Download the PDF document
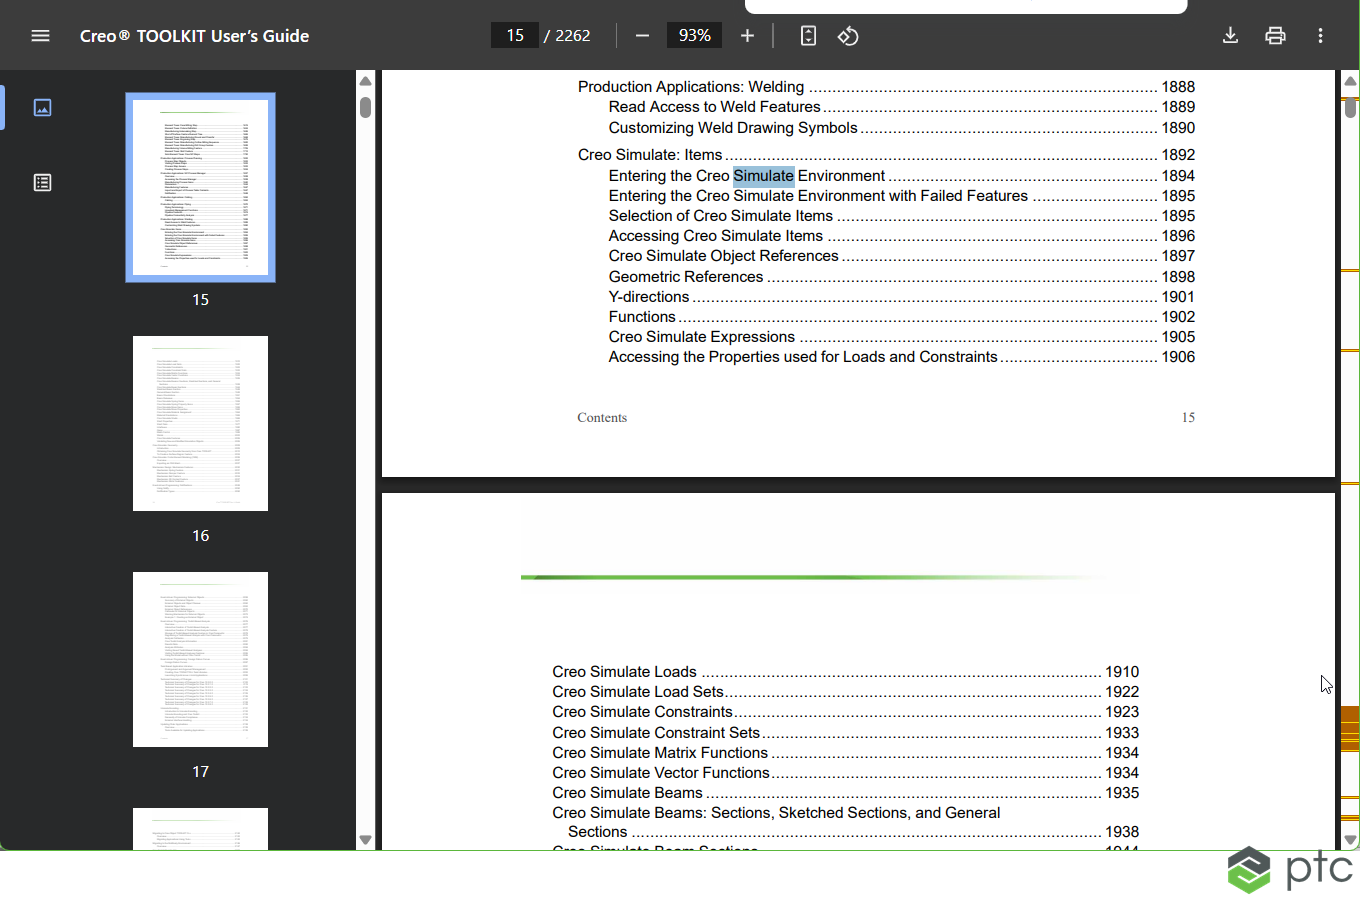Image resolution: width=1360 pixels, height=901 pixels. (x=1230, y=35)
